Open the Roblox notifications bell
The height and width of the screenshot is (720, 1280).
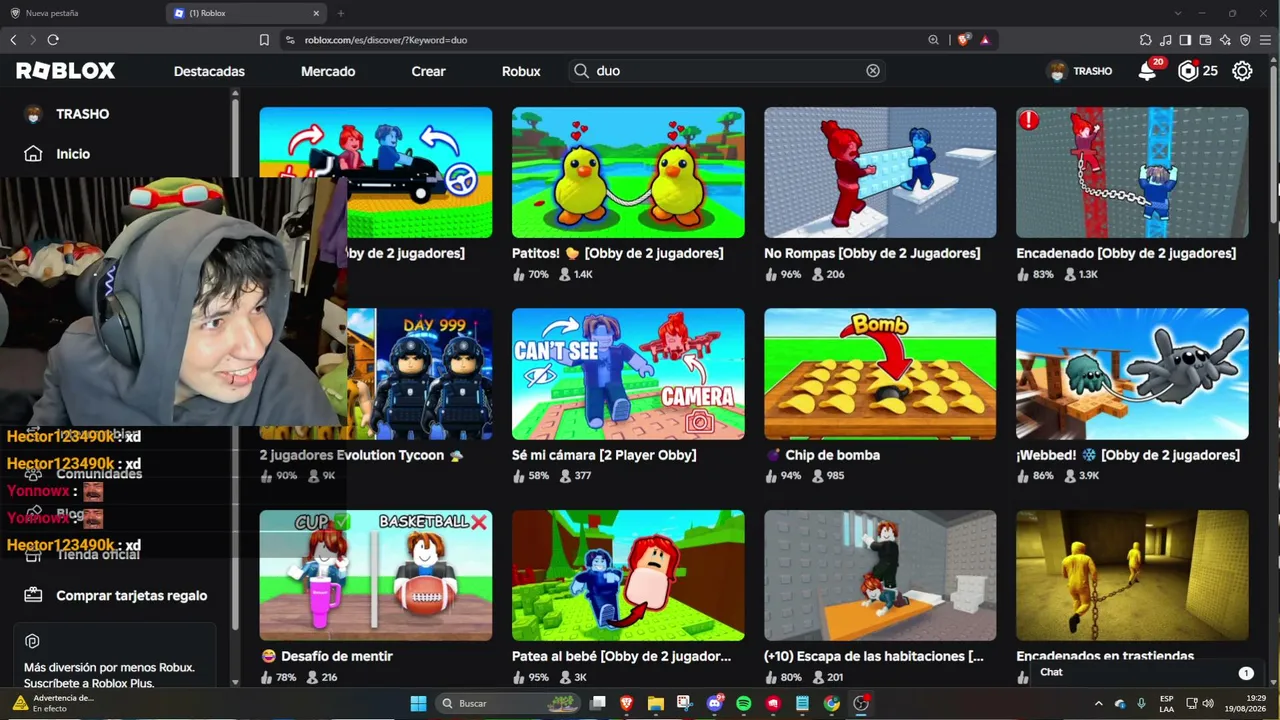(x=1147, y=71)
